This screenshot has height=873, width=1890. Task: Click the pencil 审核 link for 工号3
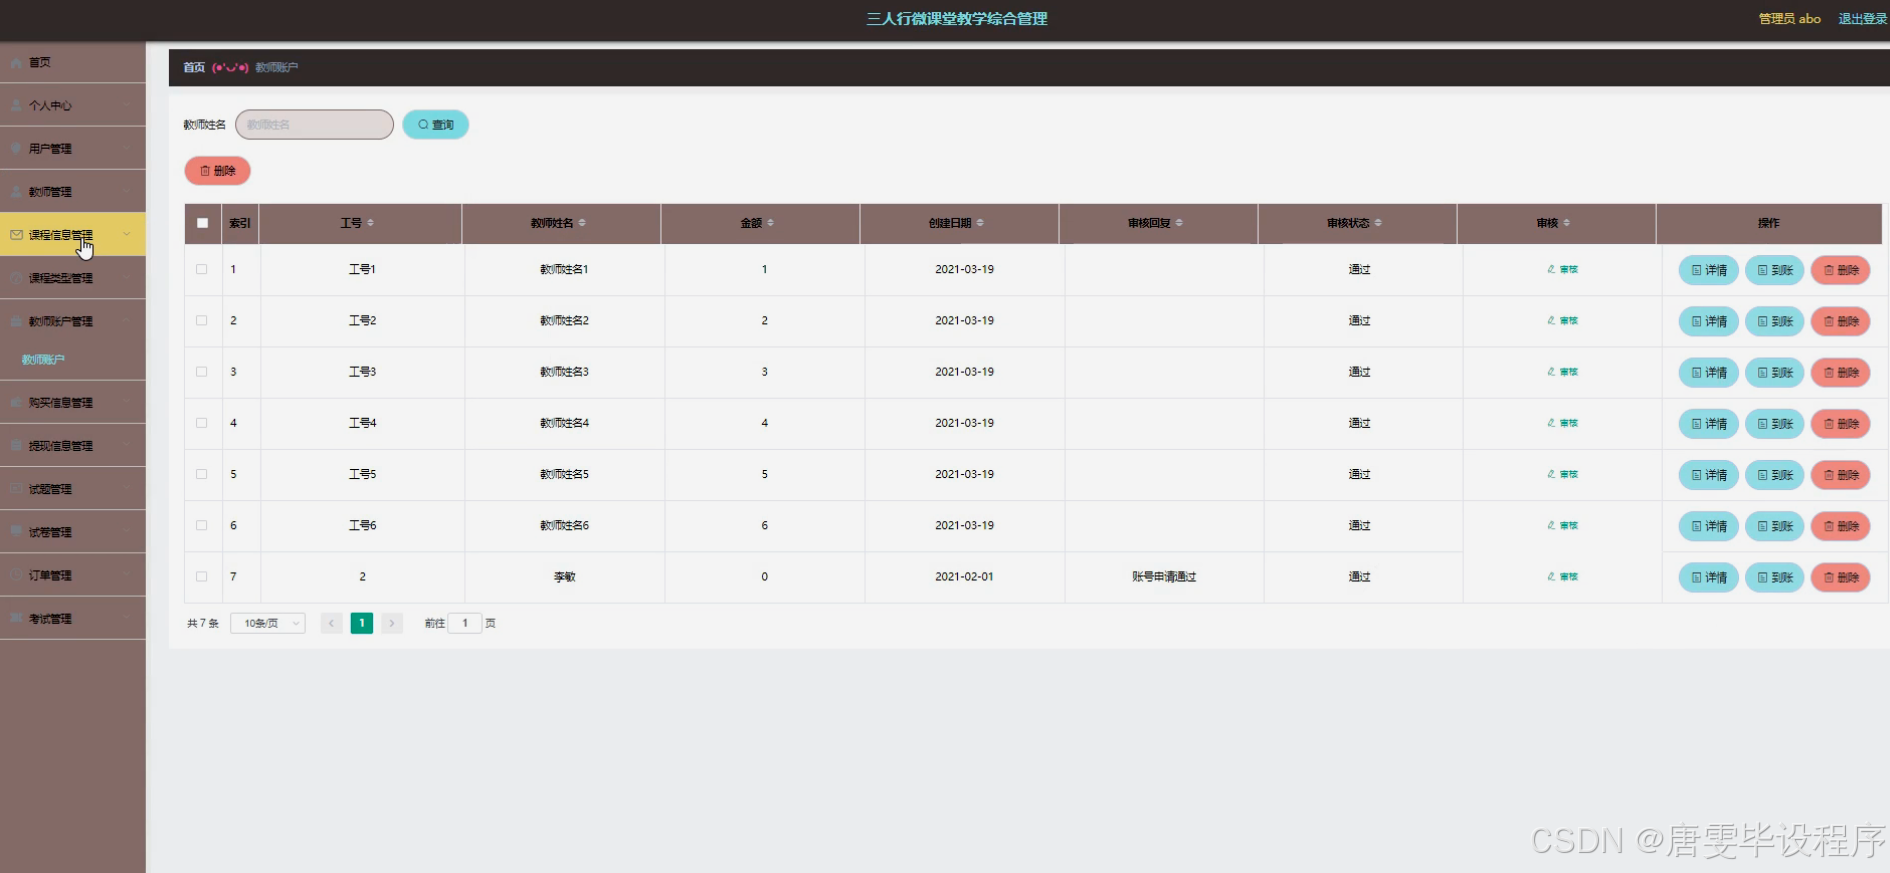1562,372
